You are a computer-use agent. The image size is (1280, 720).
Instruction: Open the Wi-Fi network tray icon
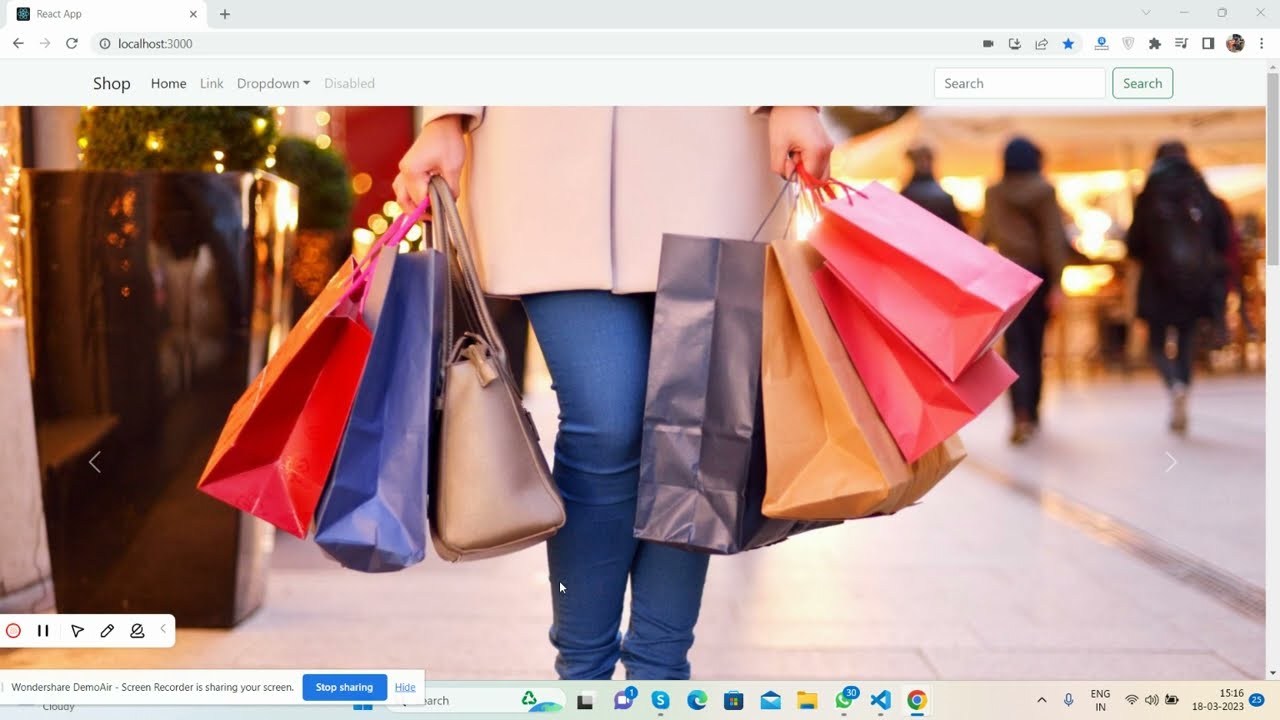(x=1132, y=700)
